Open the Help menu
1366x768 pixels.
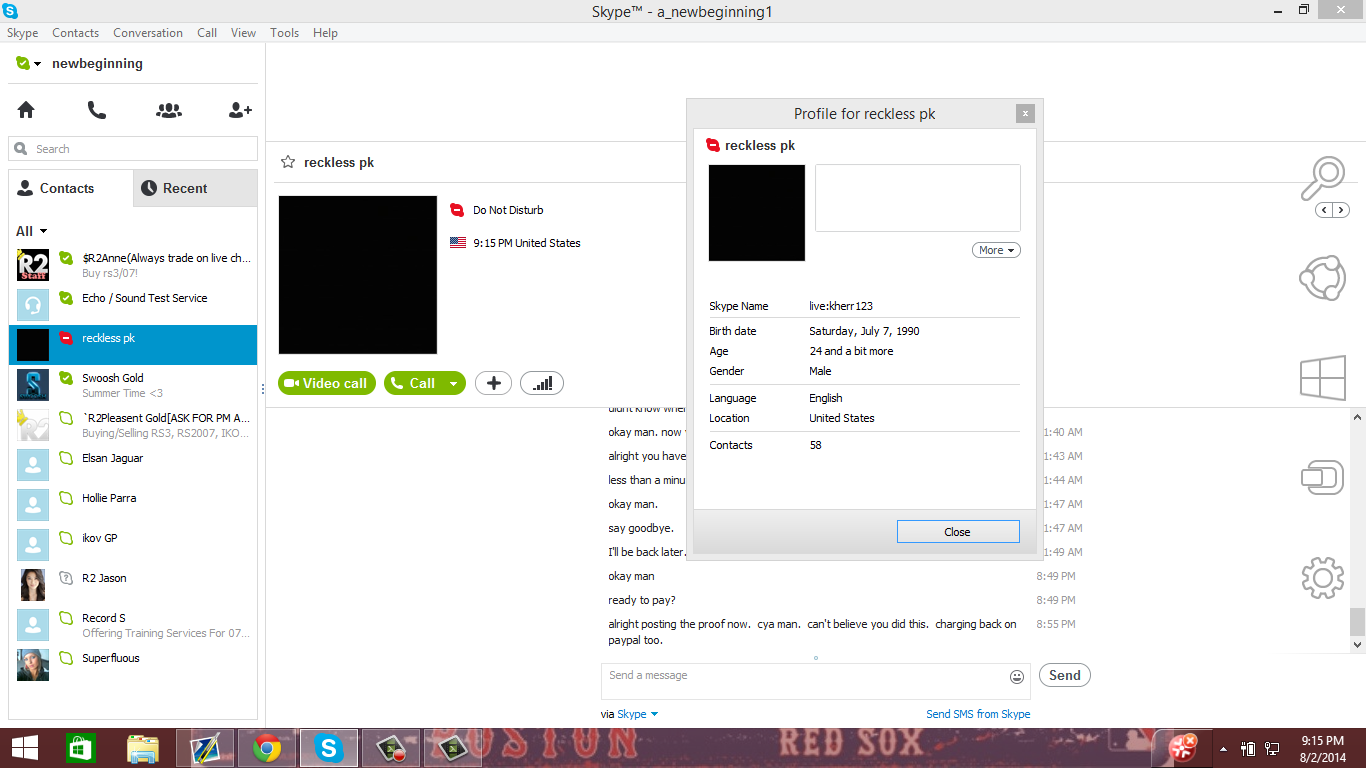tap(325, 33)
